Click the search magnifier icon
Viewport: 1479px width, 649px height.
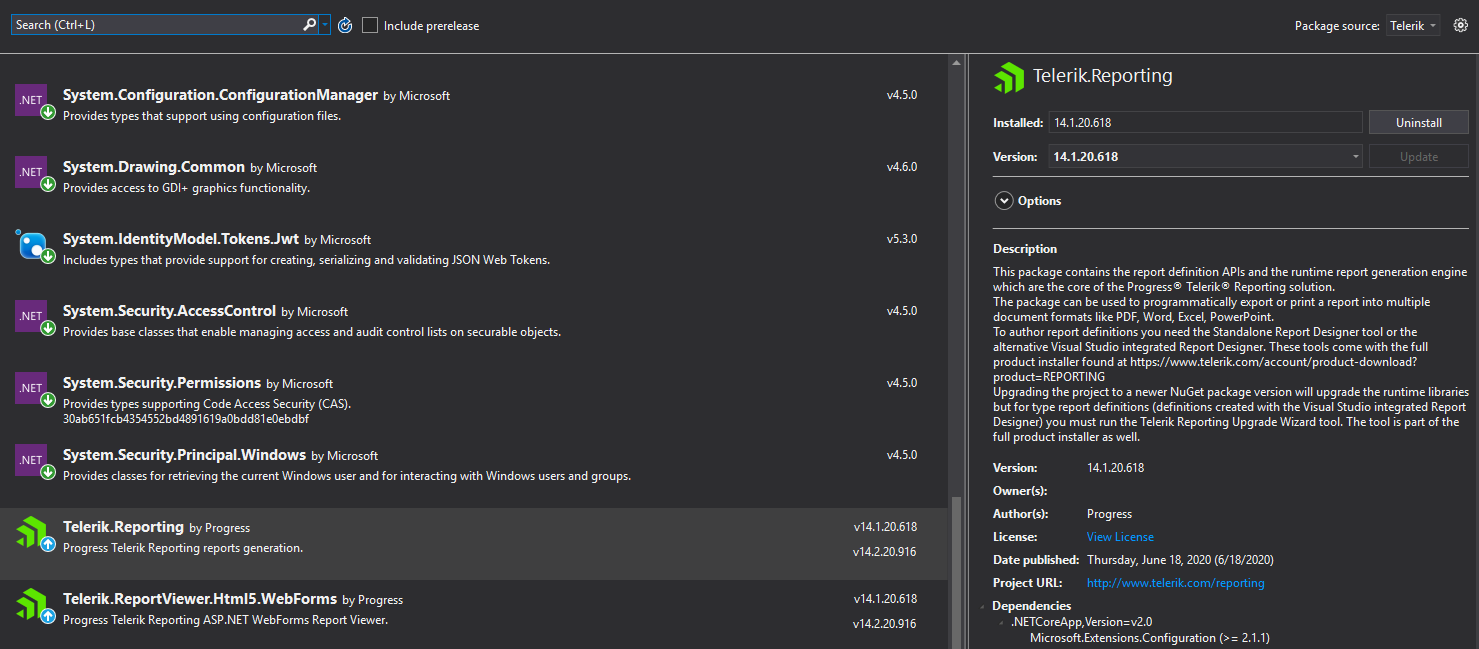309,25
